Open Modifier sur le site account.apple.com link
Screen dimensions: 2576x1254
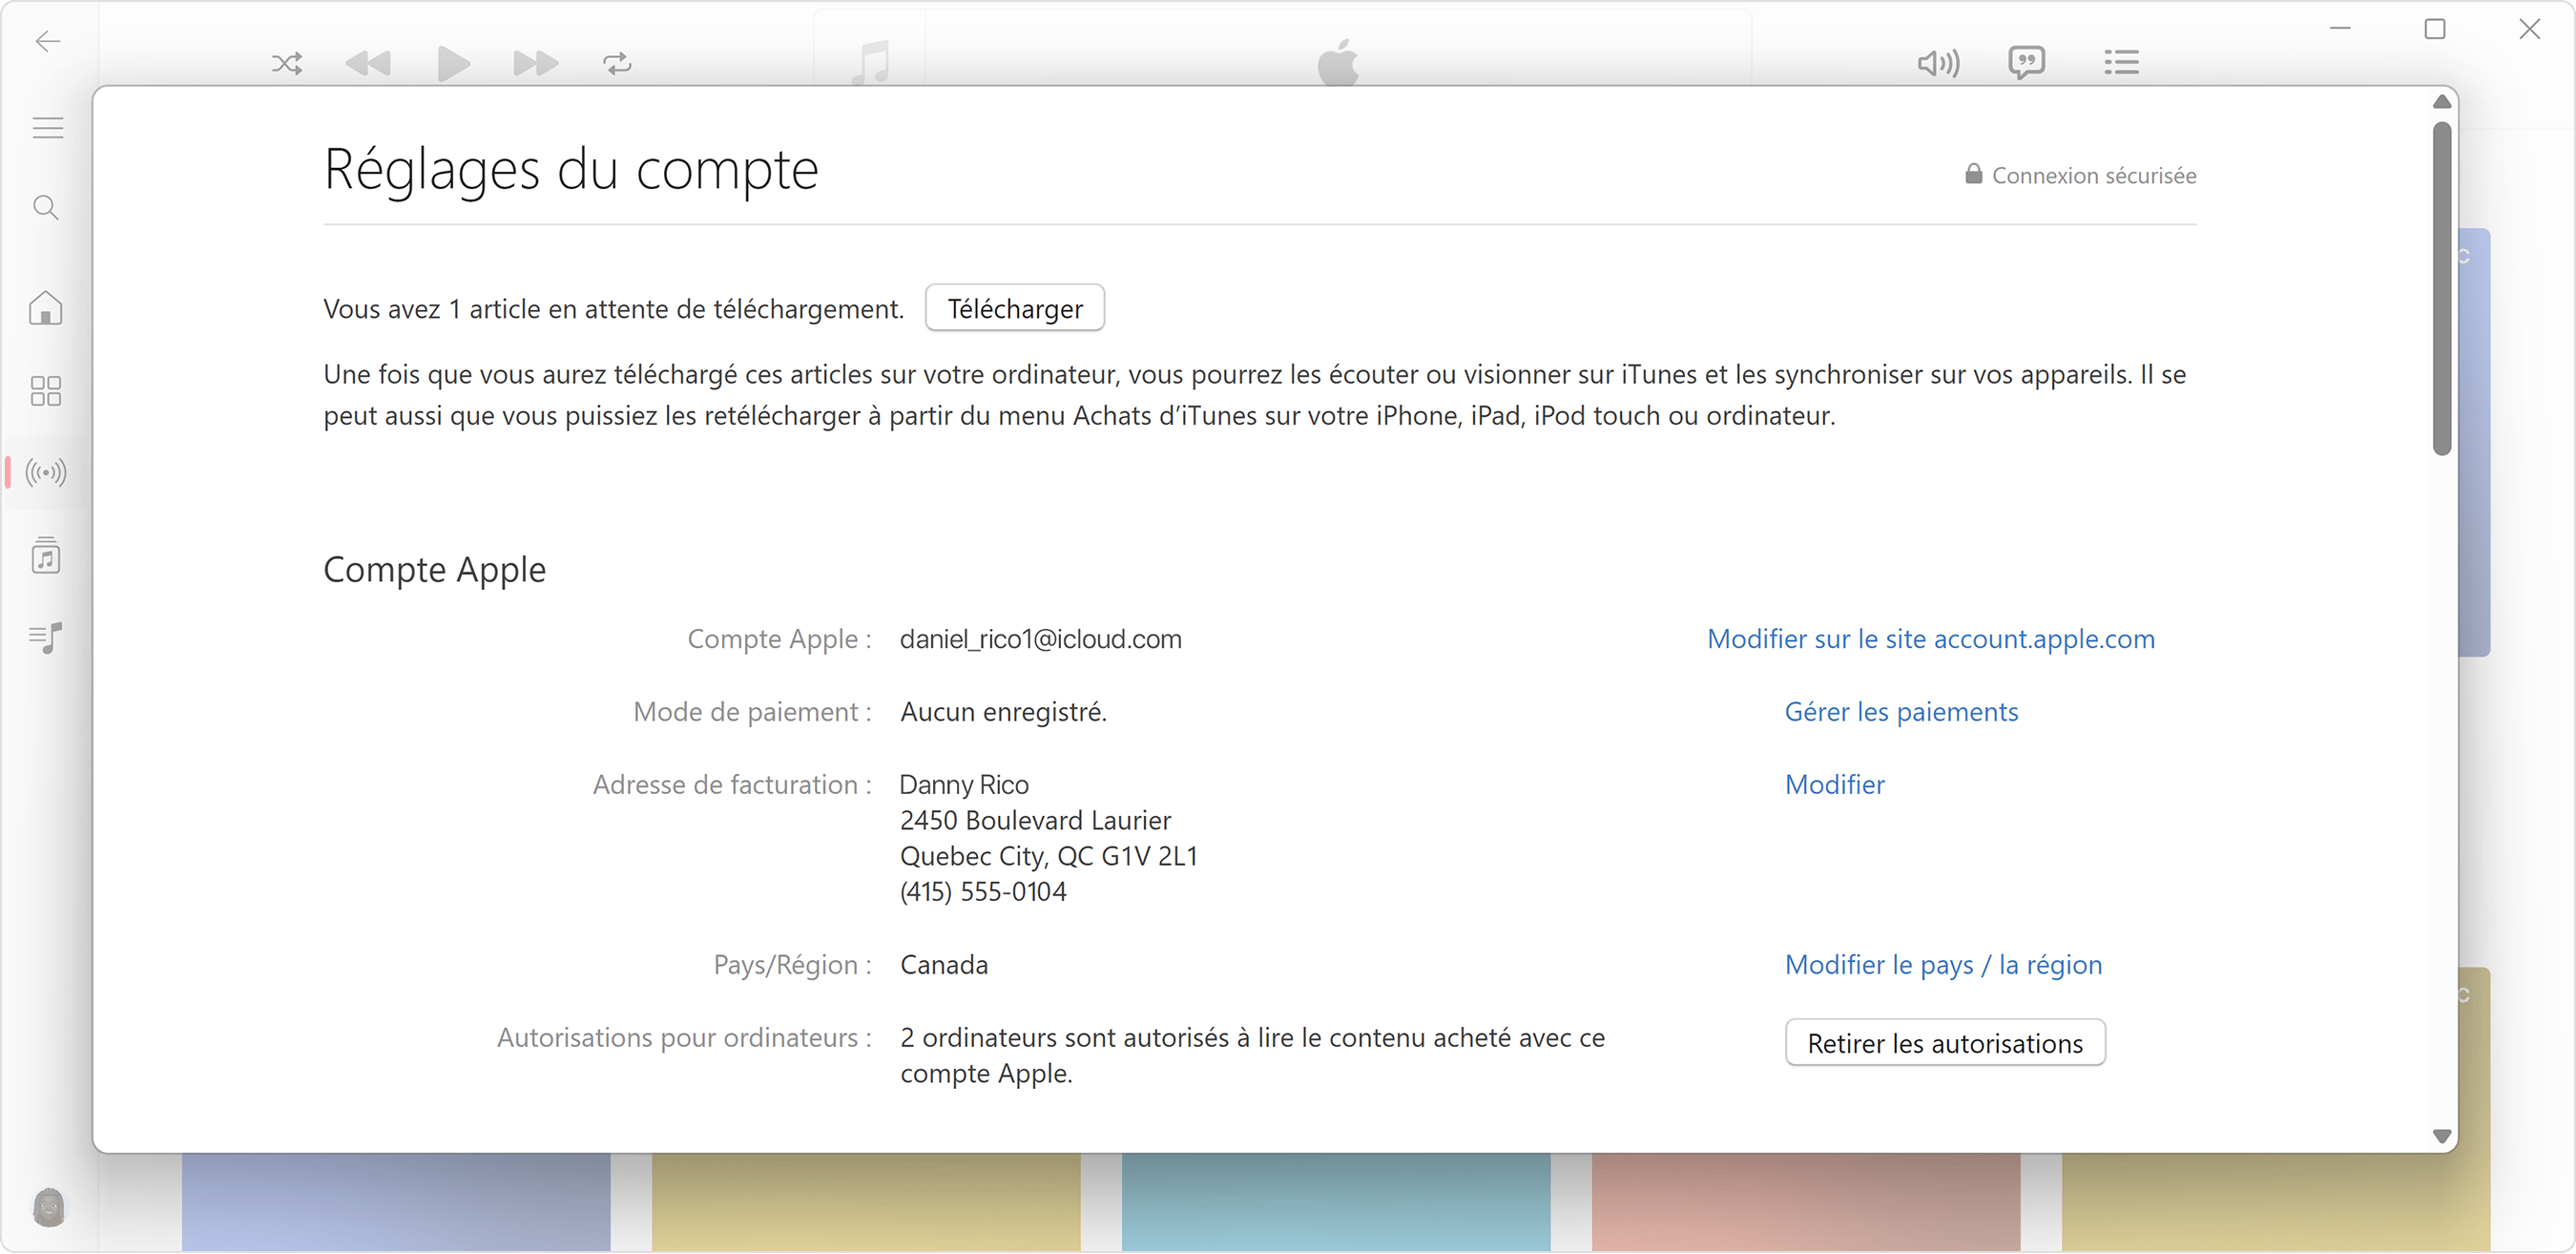(1931, 639)
